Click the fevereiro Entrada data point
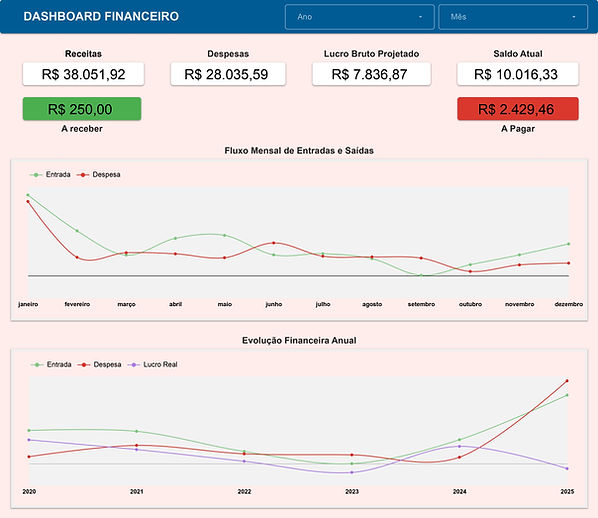This screenshot has width=598, height=518. click(77, 231)
